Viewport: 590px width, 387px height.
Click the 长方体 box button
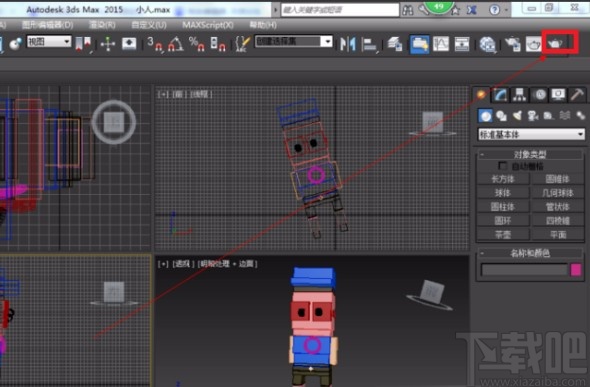(x=503, y=179)
